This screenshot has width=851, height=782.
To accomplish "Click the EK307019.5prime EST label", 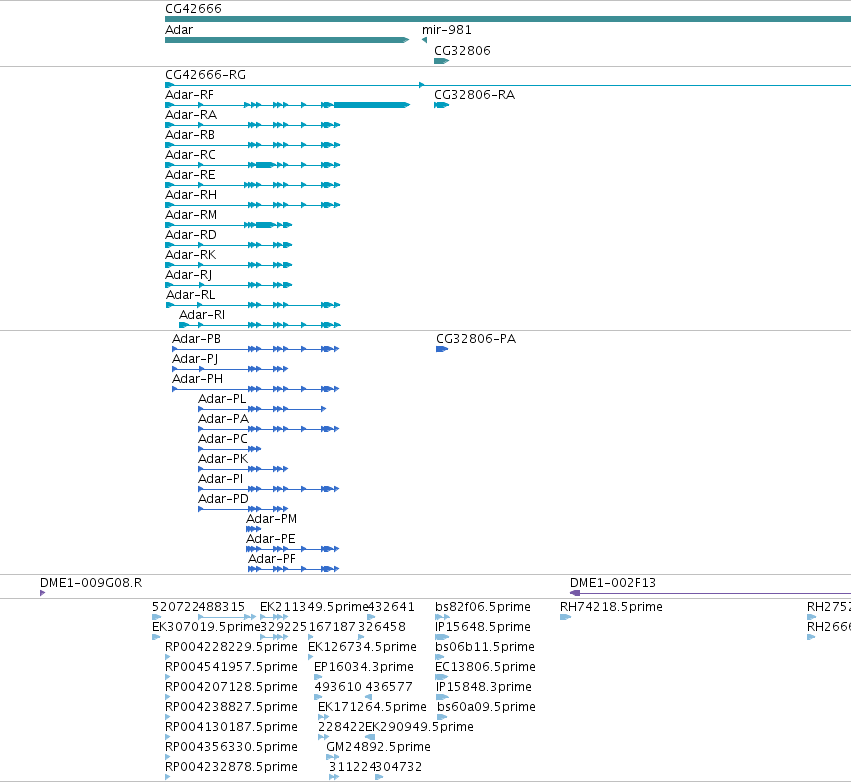I will tap(206, 627).
